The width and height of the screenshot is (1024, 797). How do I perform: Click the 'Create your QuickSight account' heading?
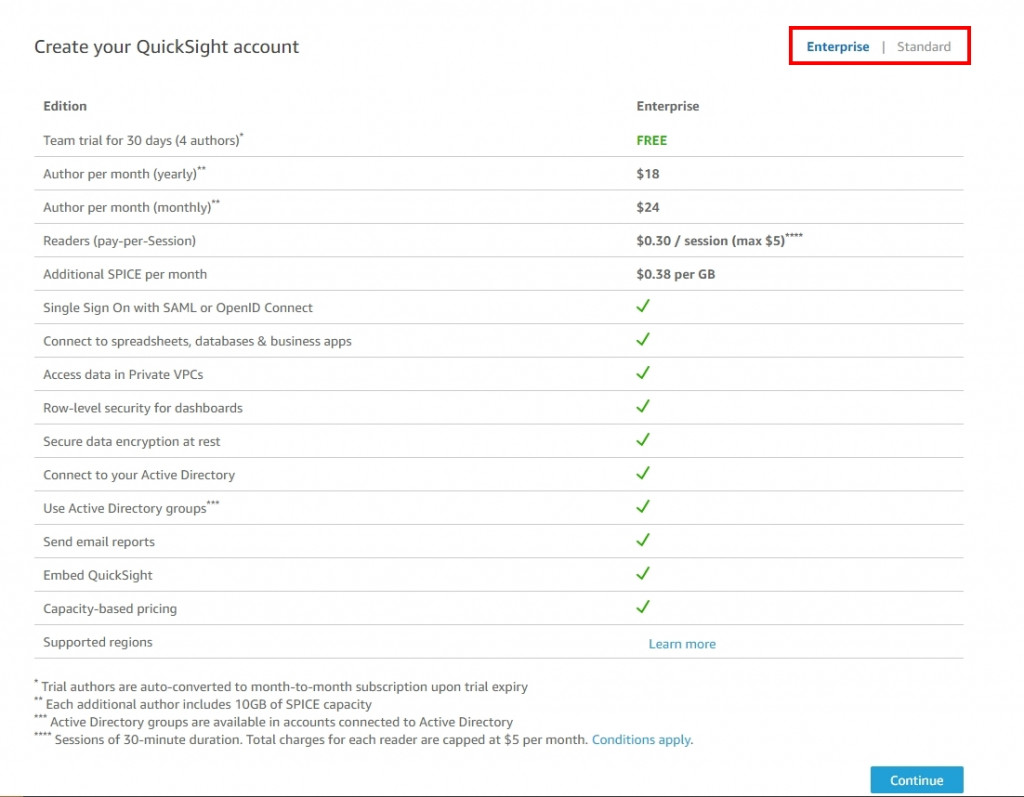[167, 47]
